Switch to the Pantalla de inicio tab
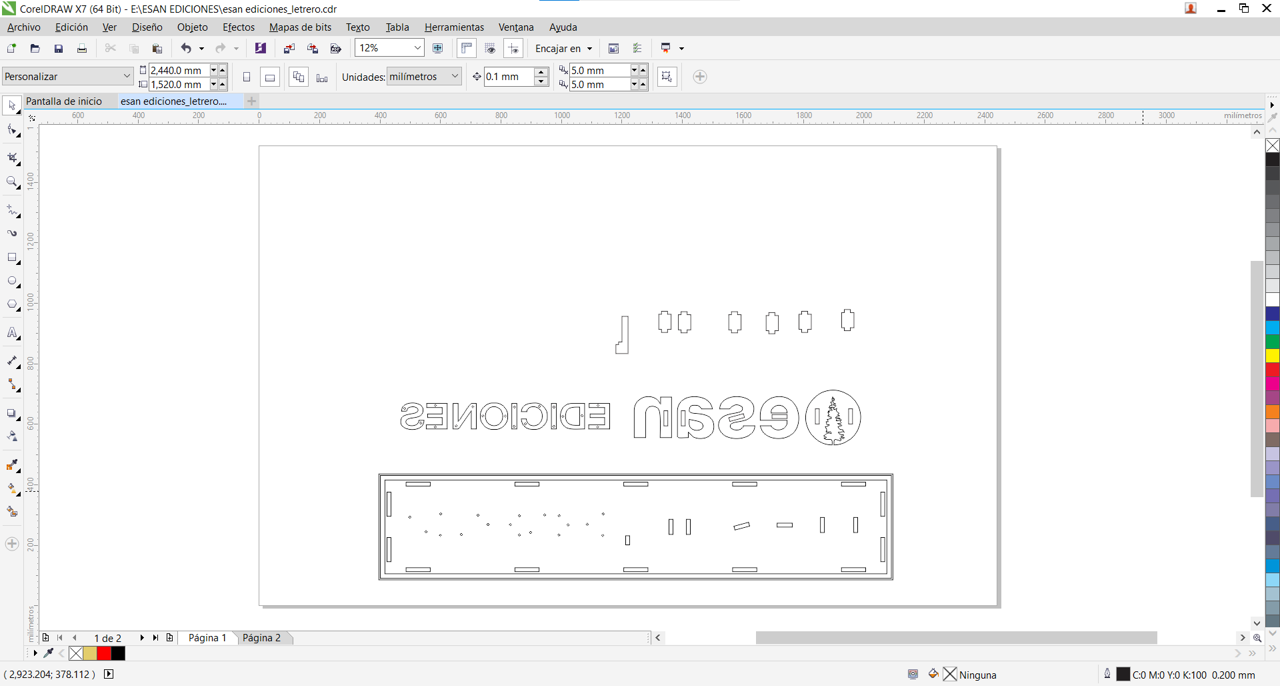The image size is (1280, 686). 64,101
